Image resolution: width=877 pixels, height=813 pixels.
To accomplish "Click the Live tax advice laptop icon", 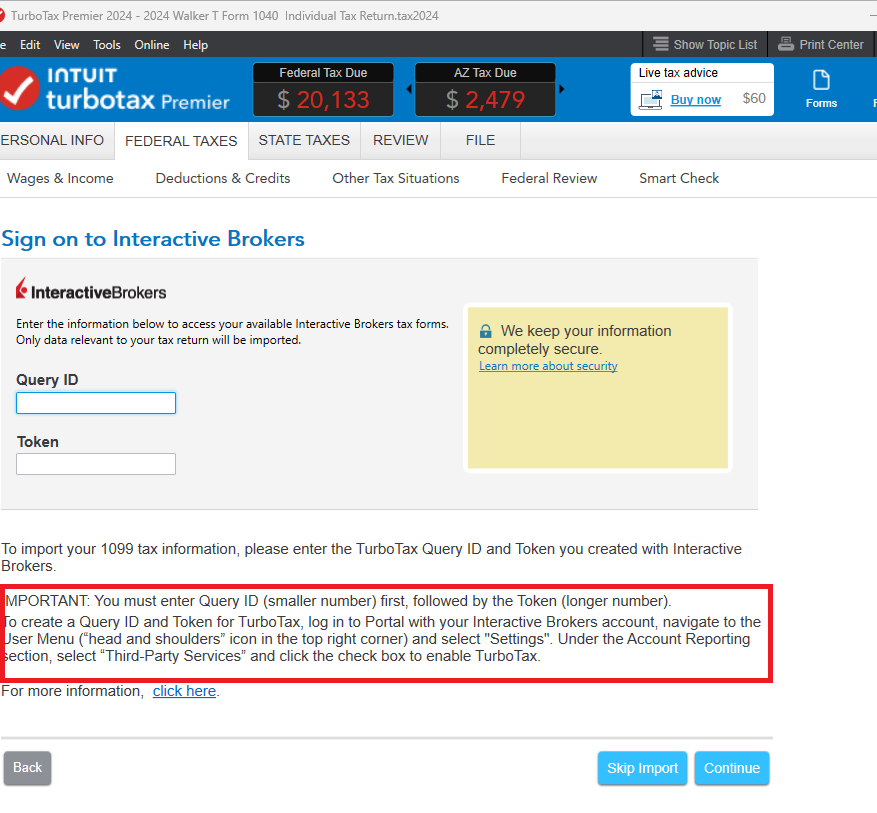I will click(x=650, y=100).
